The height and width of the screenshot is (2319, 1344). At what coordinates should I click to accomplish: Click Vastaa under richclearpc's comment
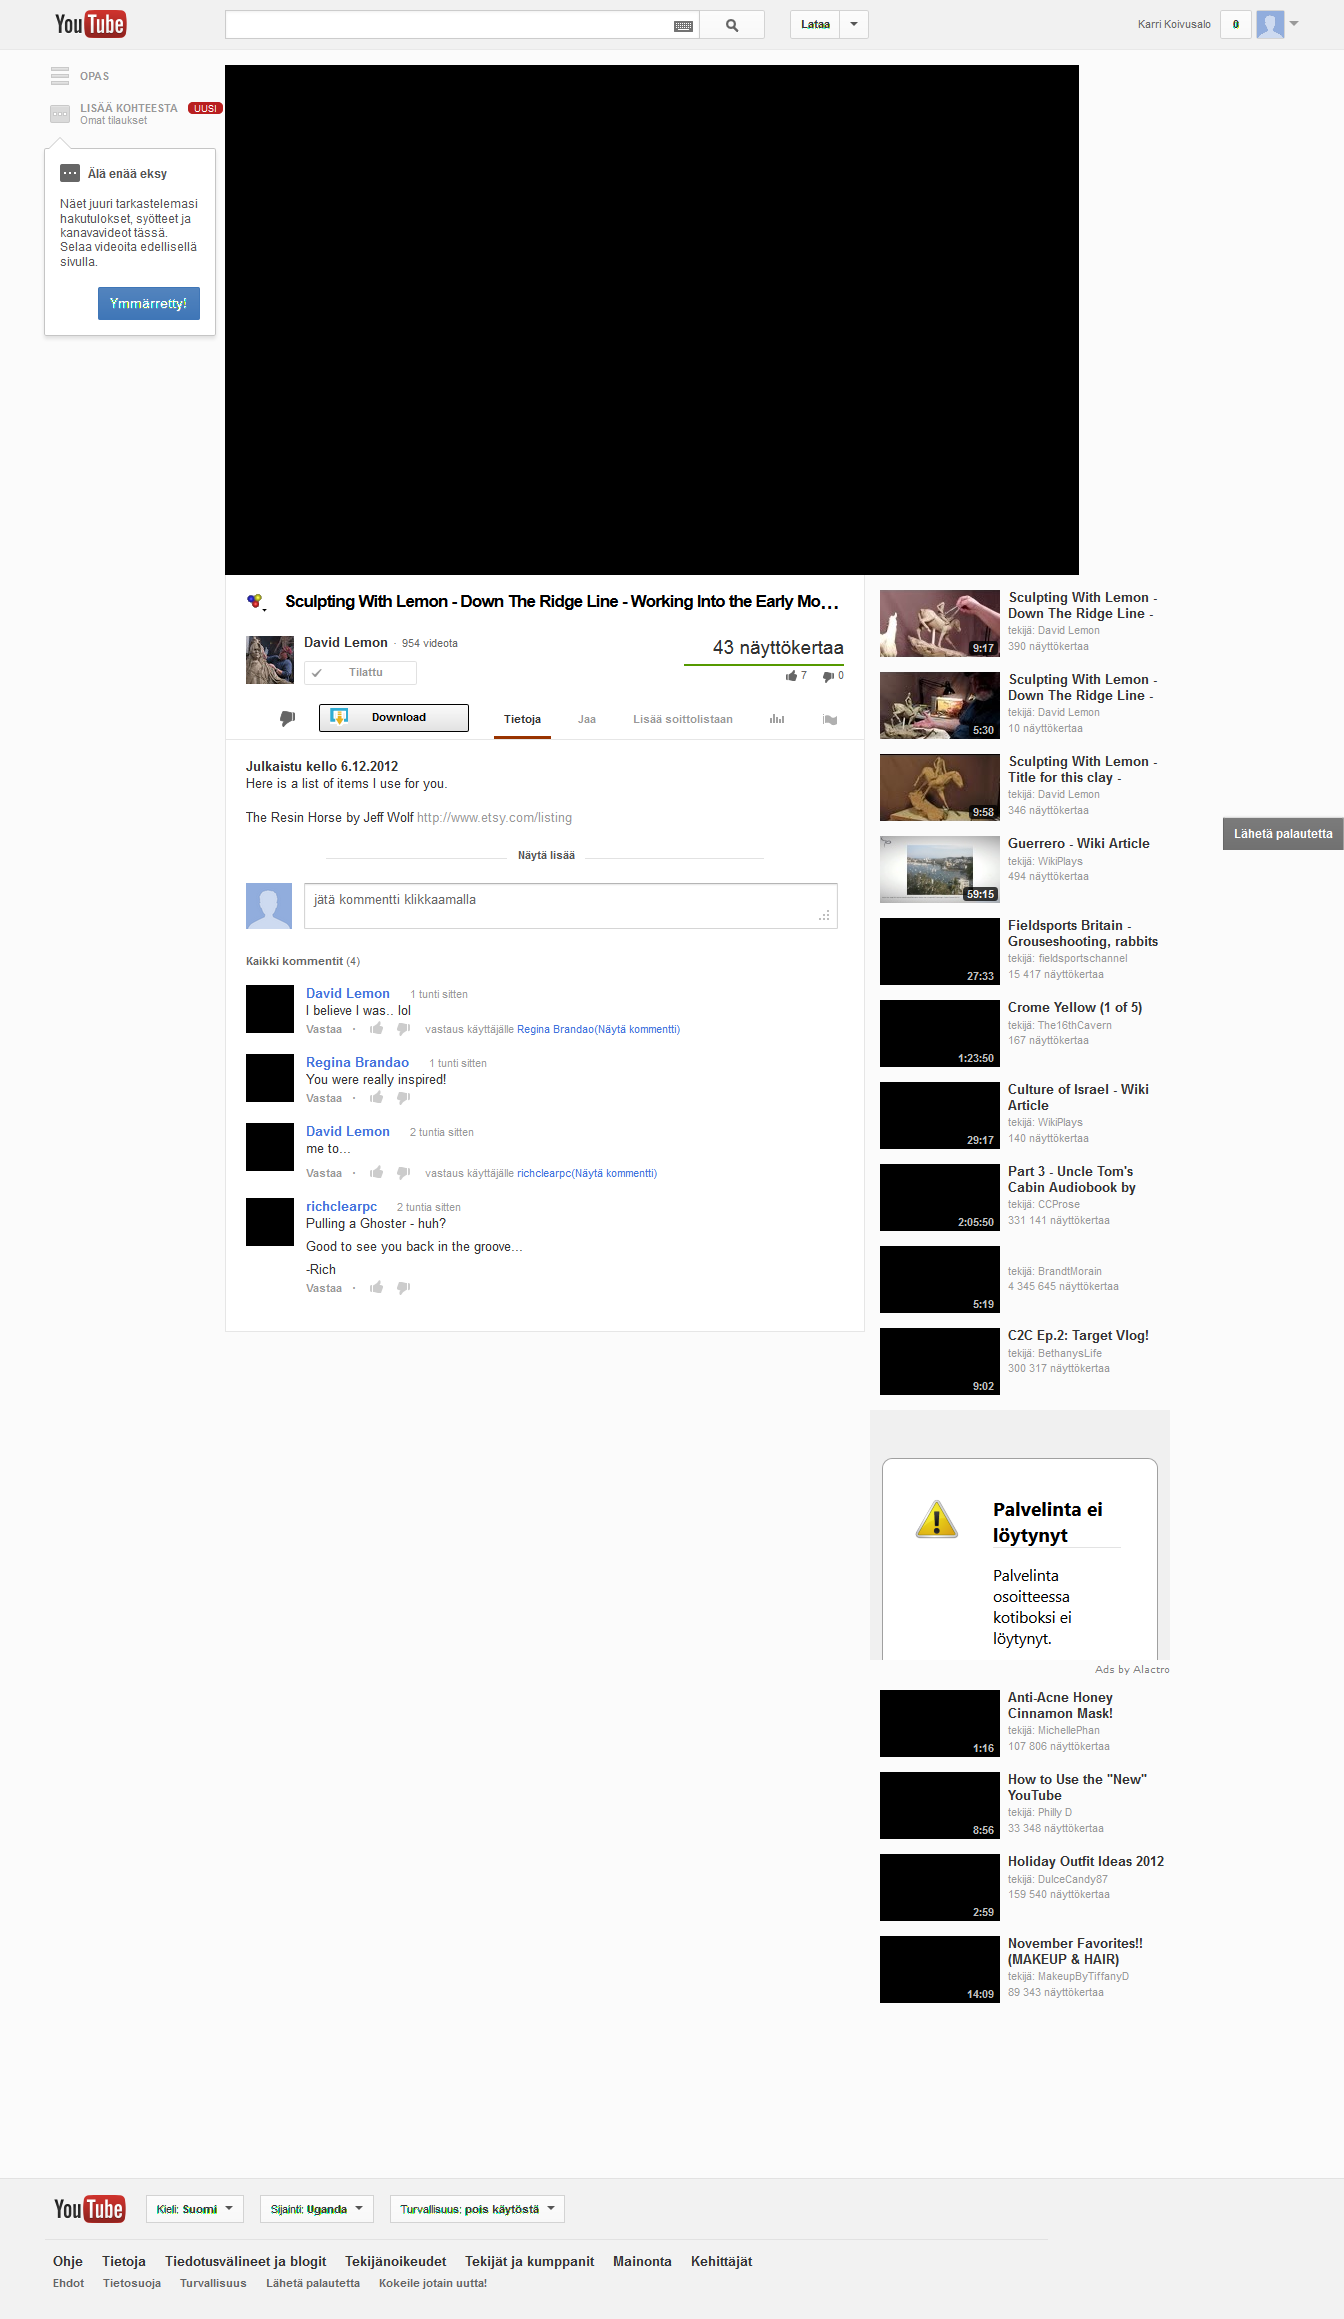point(324,1289)
